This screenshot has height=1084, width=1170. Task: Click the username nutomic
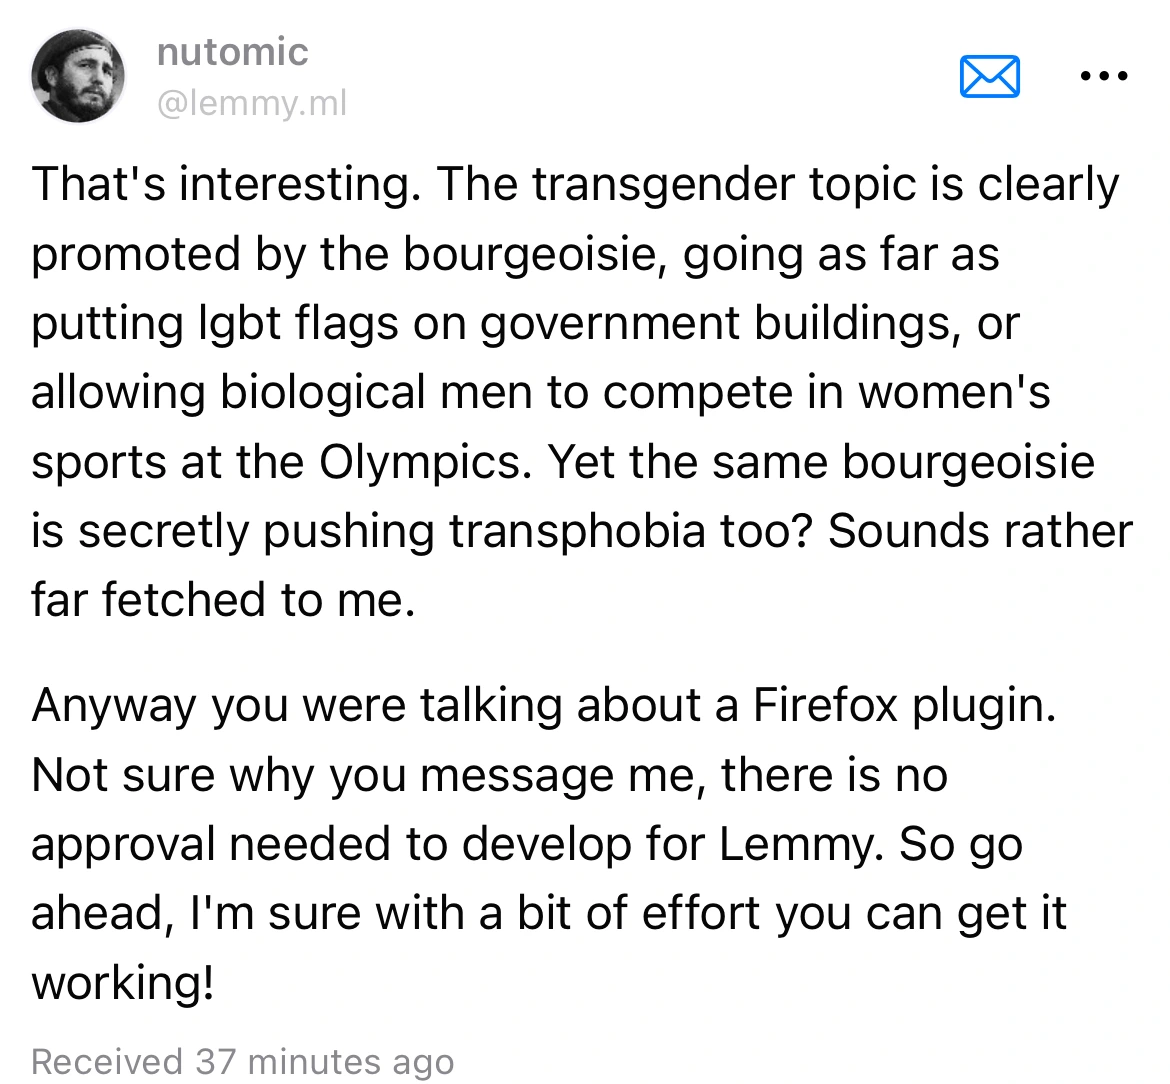pyautogui.click(x=232, y=52)
